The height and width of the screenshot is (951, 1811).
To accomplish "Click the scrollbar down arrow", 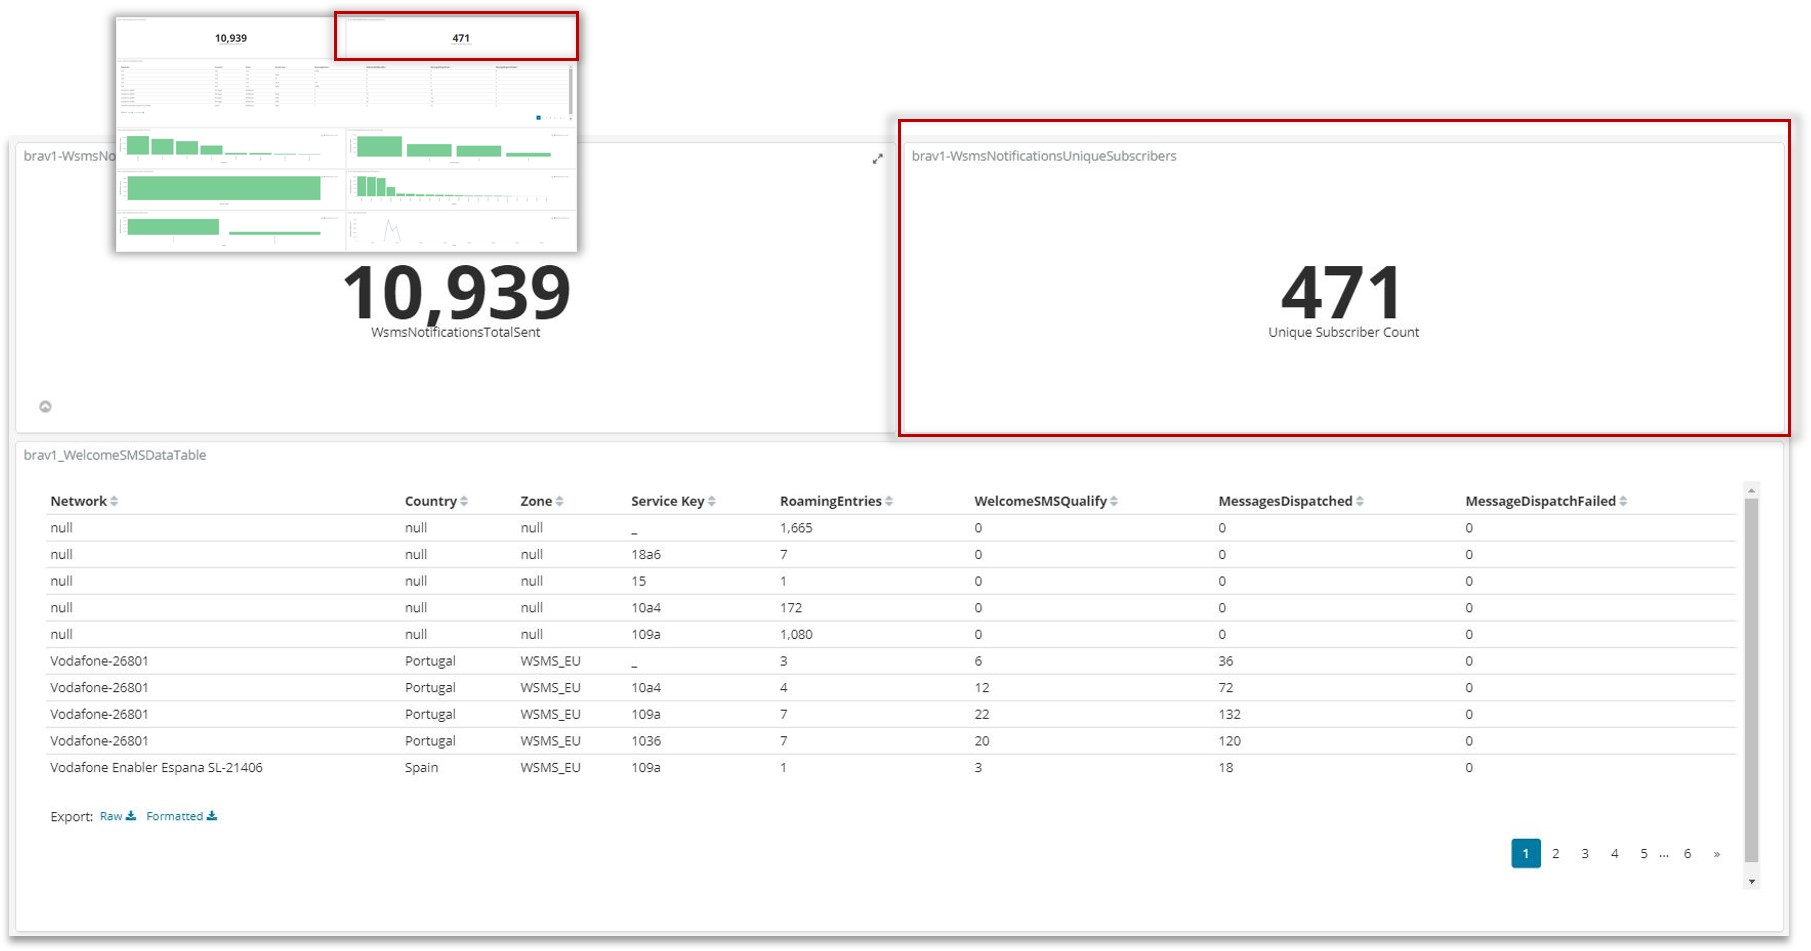I will click(x=1751, y=882).
